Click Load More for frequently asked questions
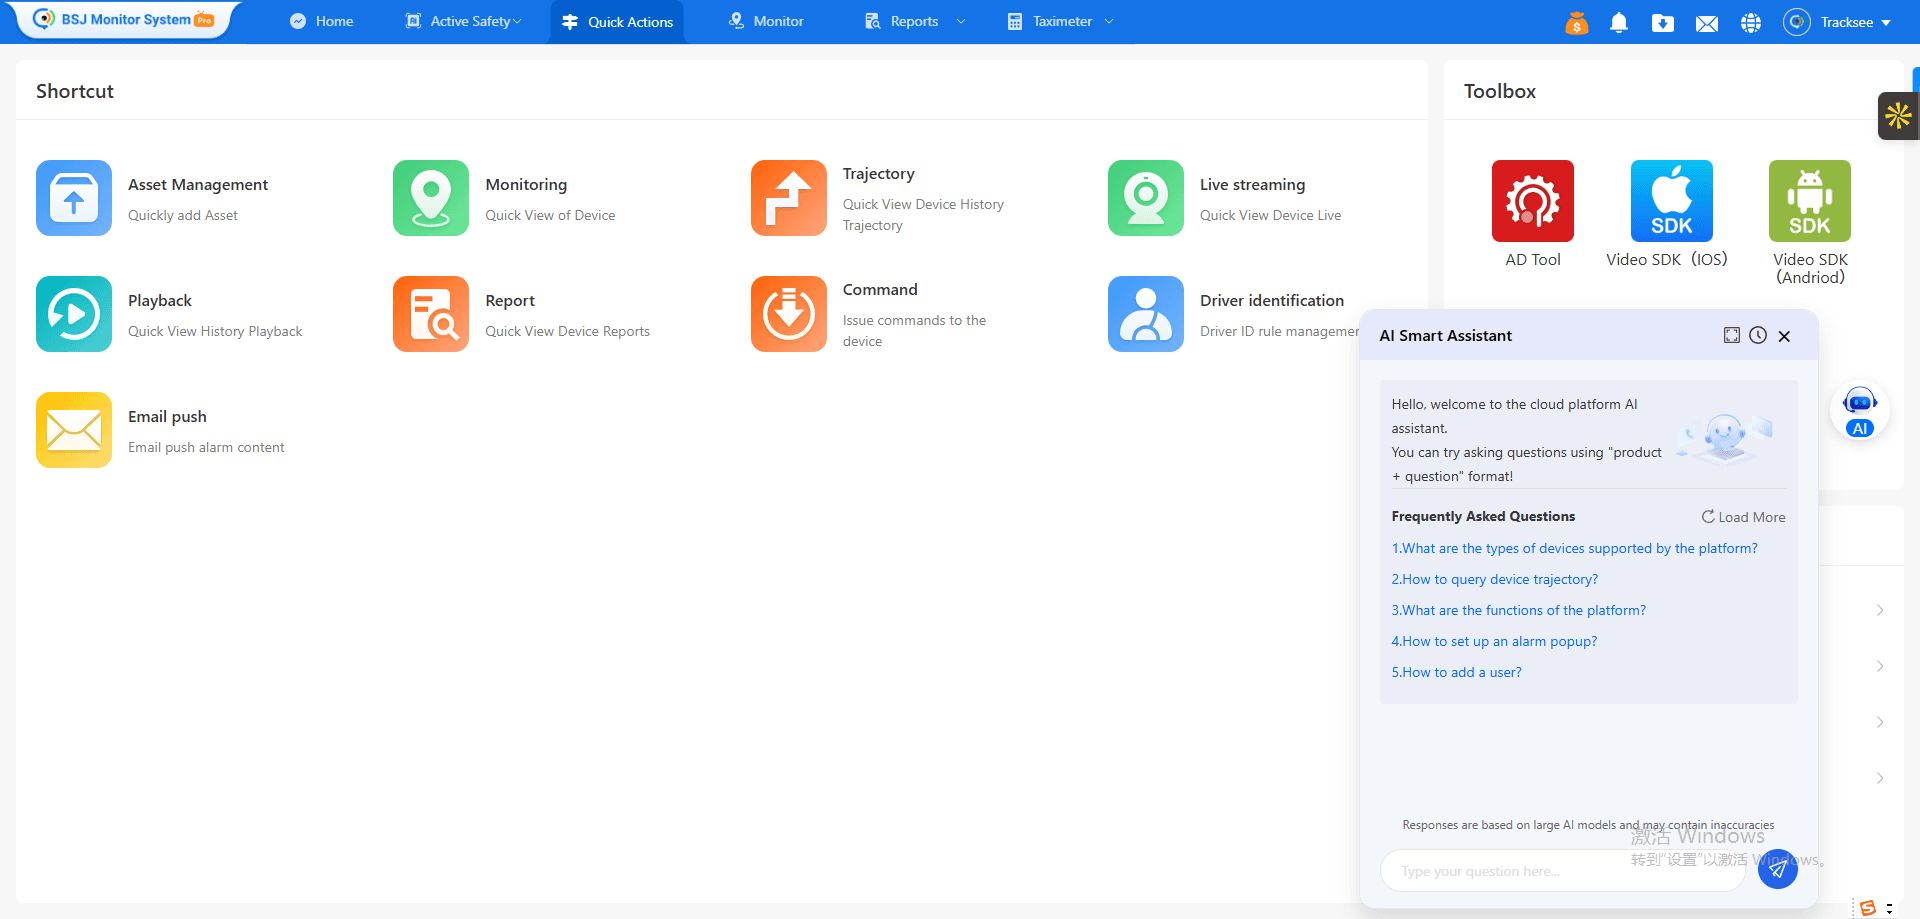Viewport: 1920px width, 919px height. [1743, 517]
